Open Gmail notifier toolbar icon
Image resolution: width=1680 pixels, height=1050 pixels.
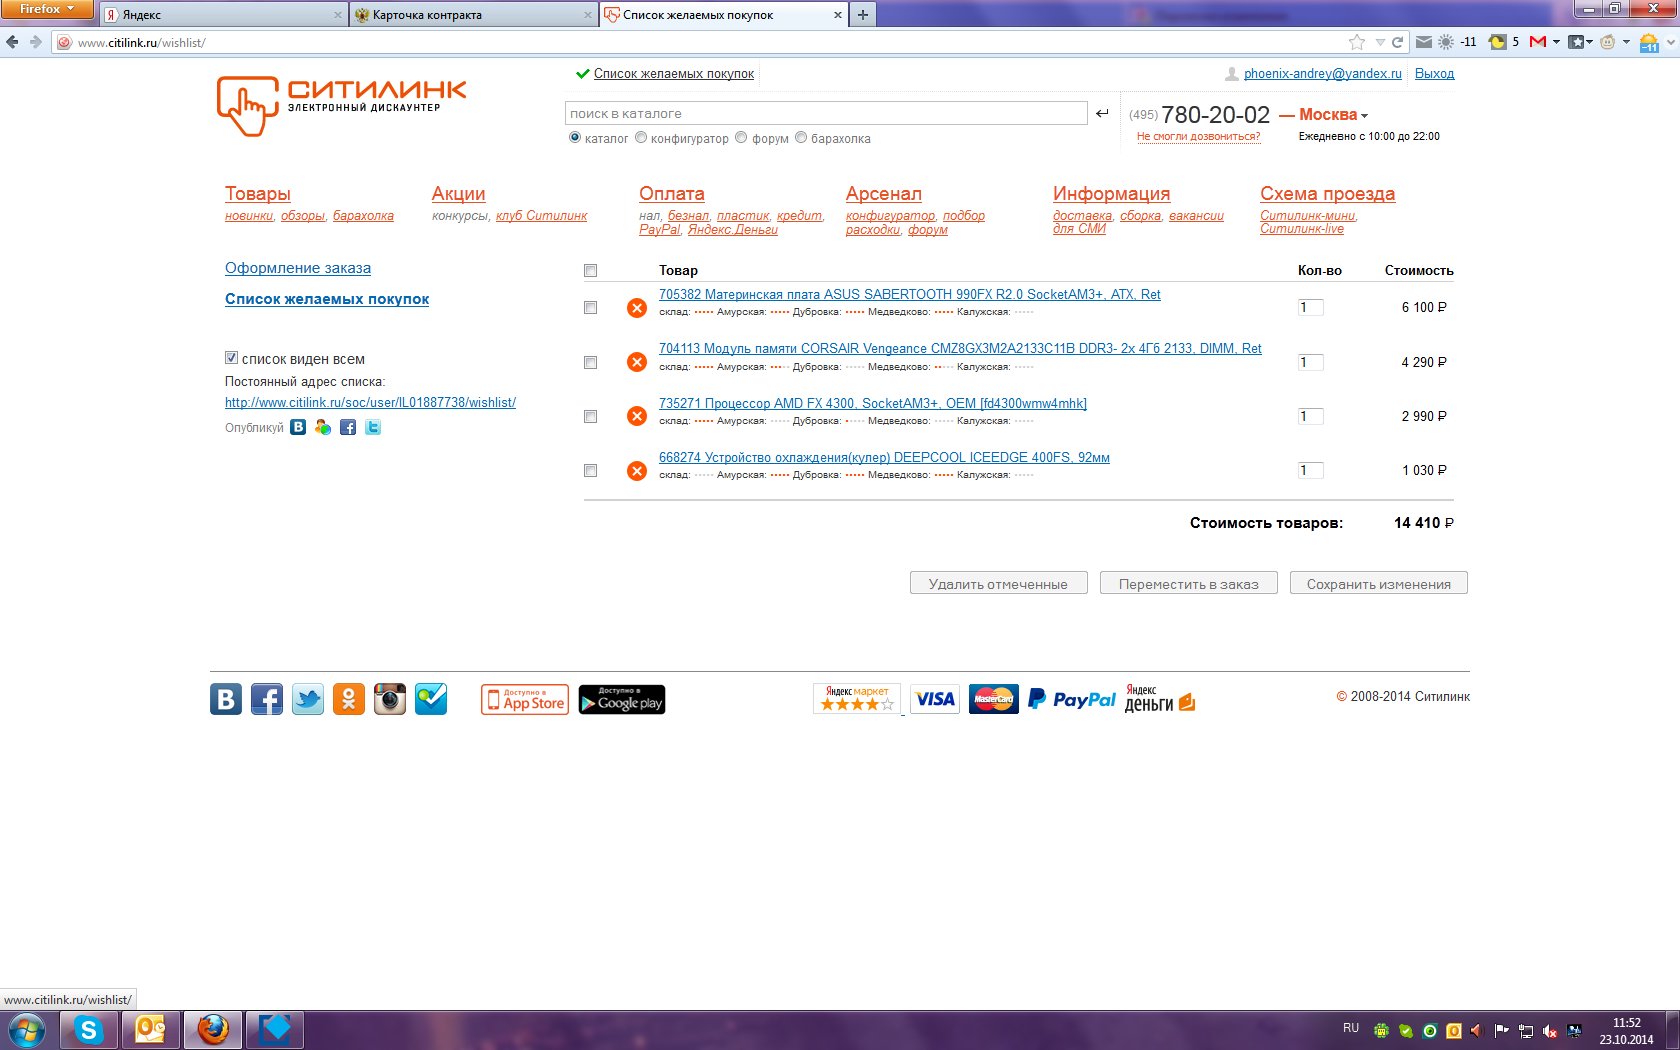click(1538, 42)
